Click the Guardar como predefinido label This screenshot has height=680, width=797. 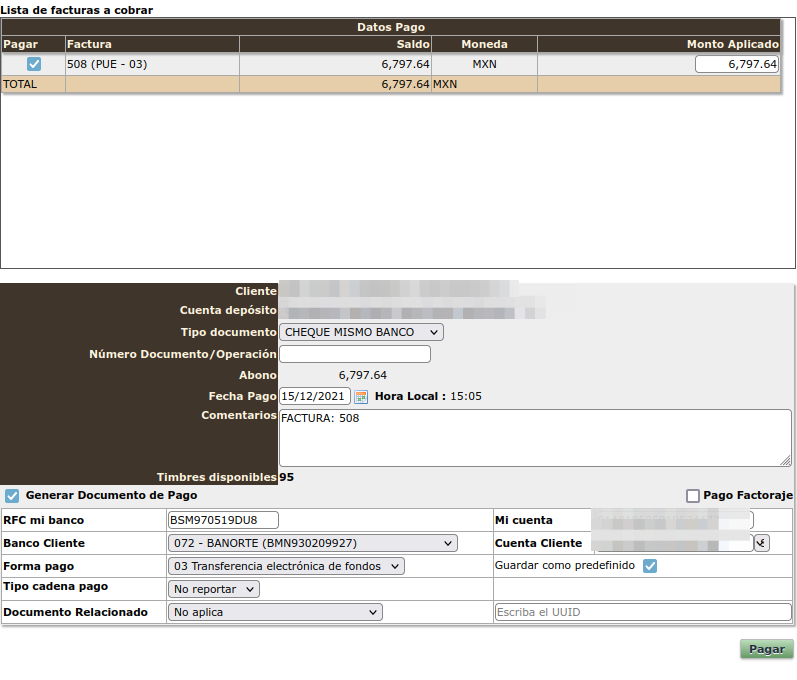[x=565, y=565]
